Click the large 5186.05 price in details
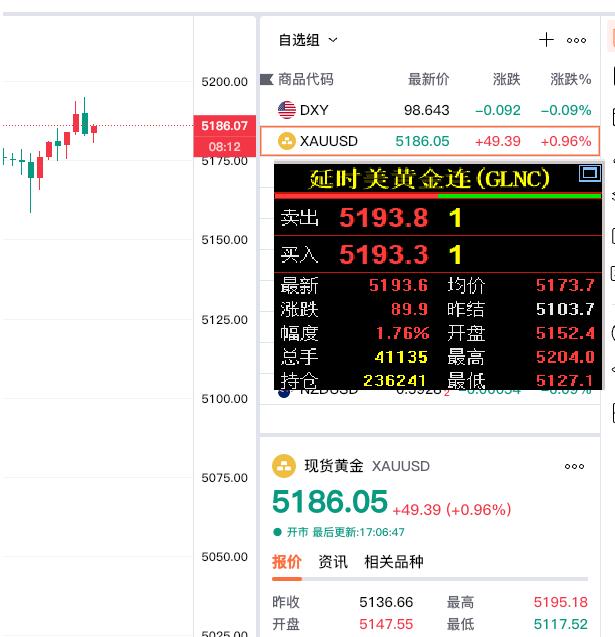 tap(330, 502)
